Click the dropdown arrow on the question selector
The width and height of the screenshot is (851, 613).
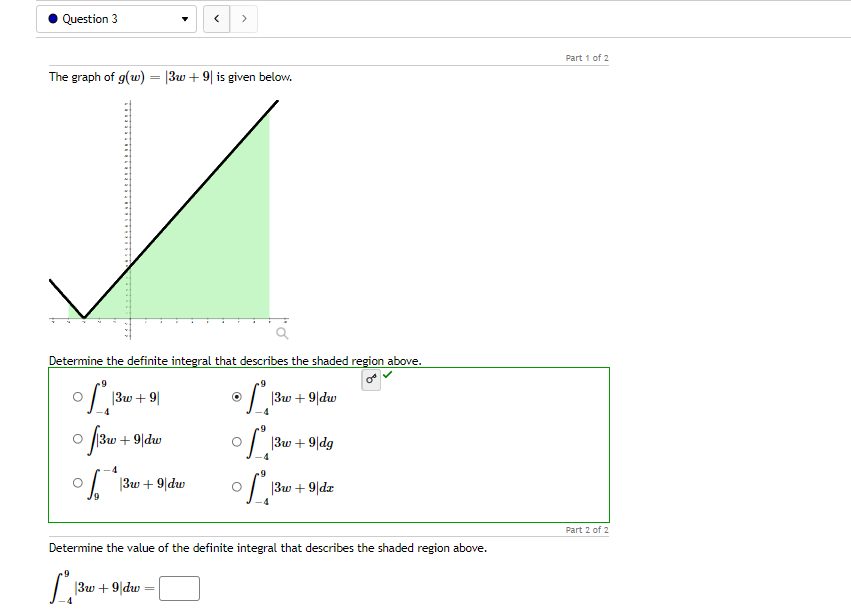[184, 18]
